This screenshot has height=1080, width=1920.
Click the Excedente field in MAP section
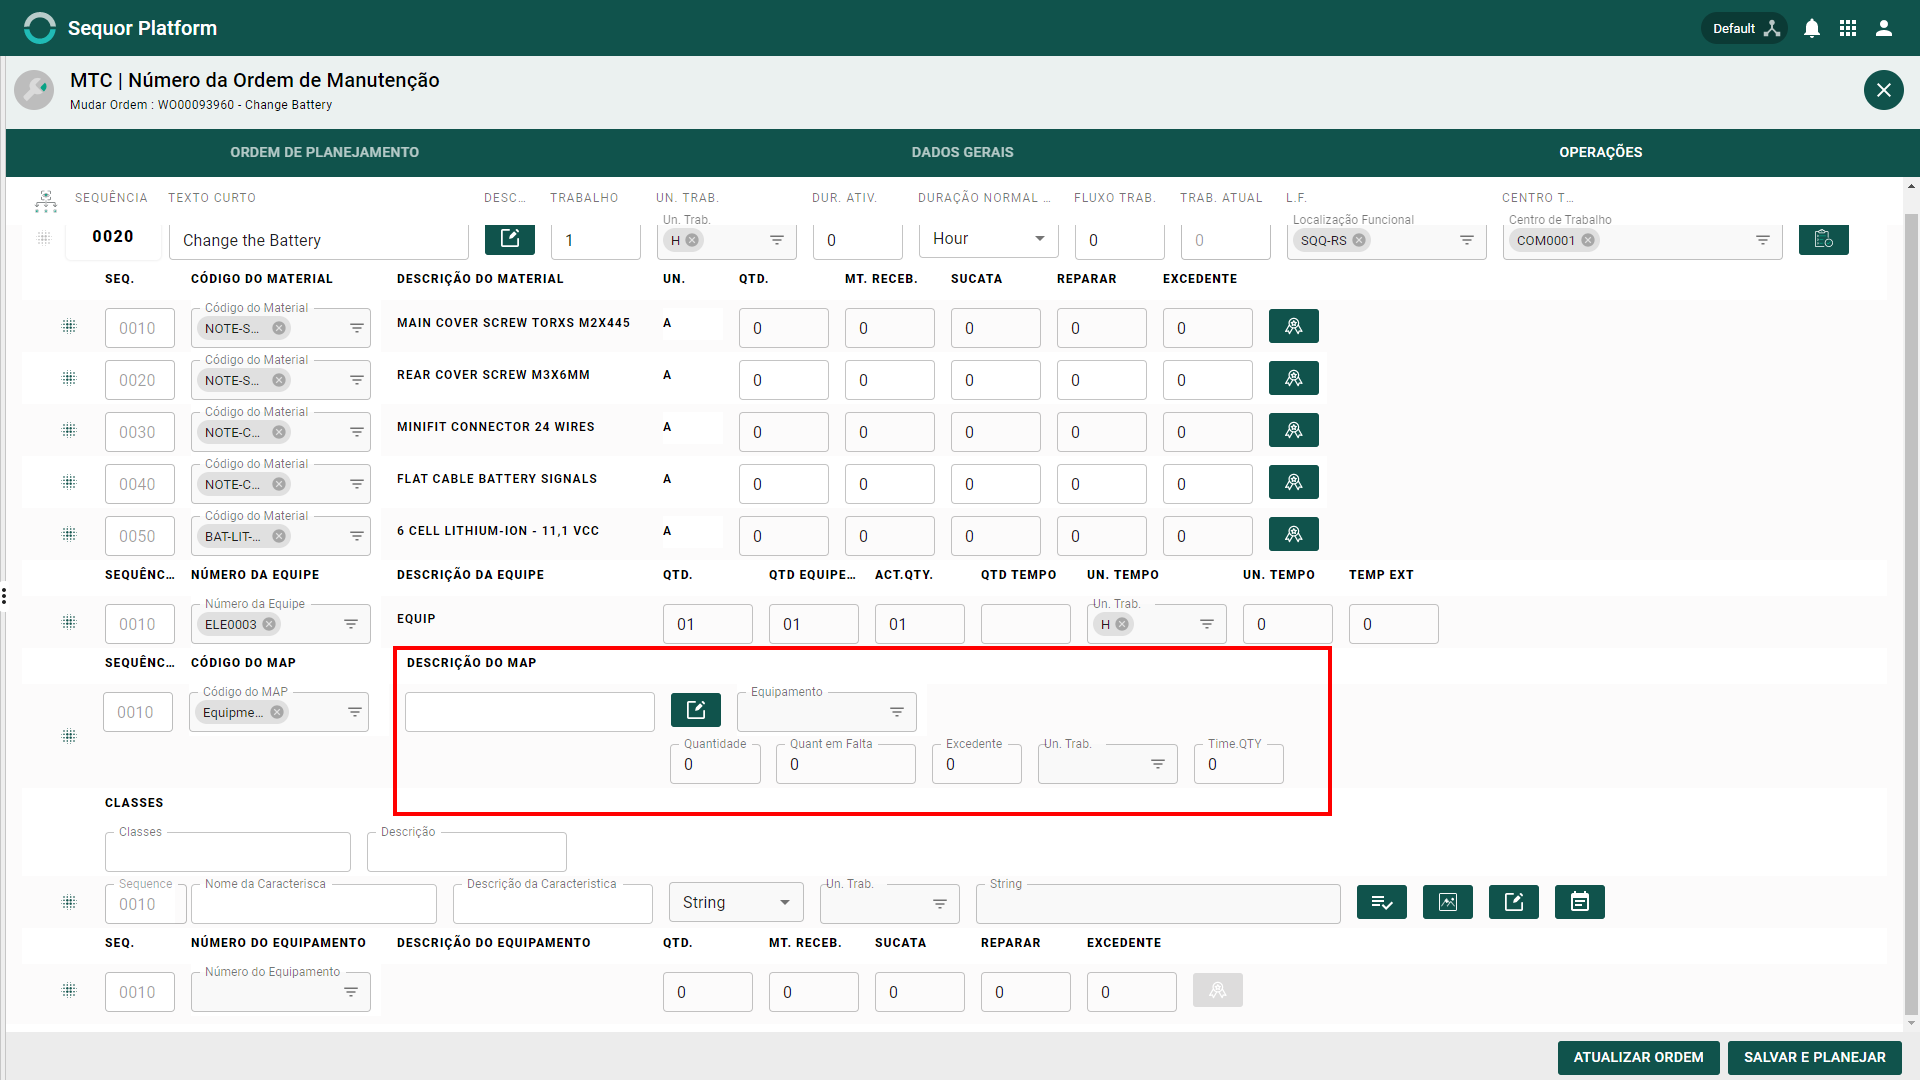977,764
